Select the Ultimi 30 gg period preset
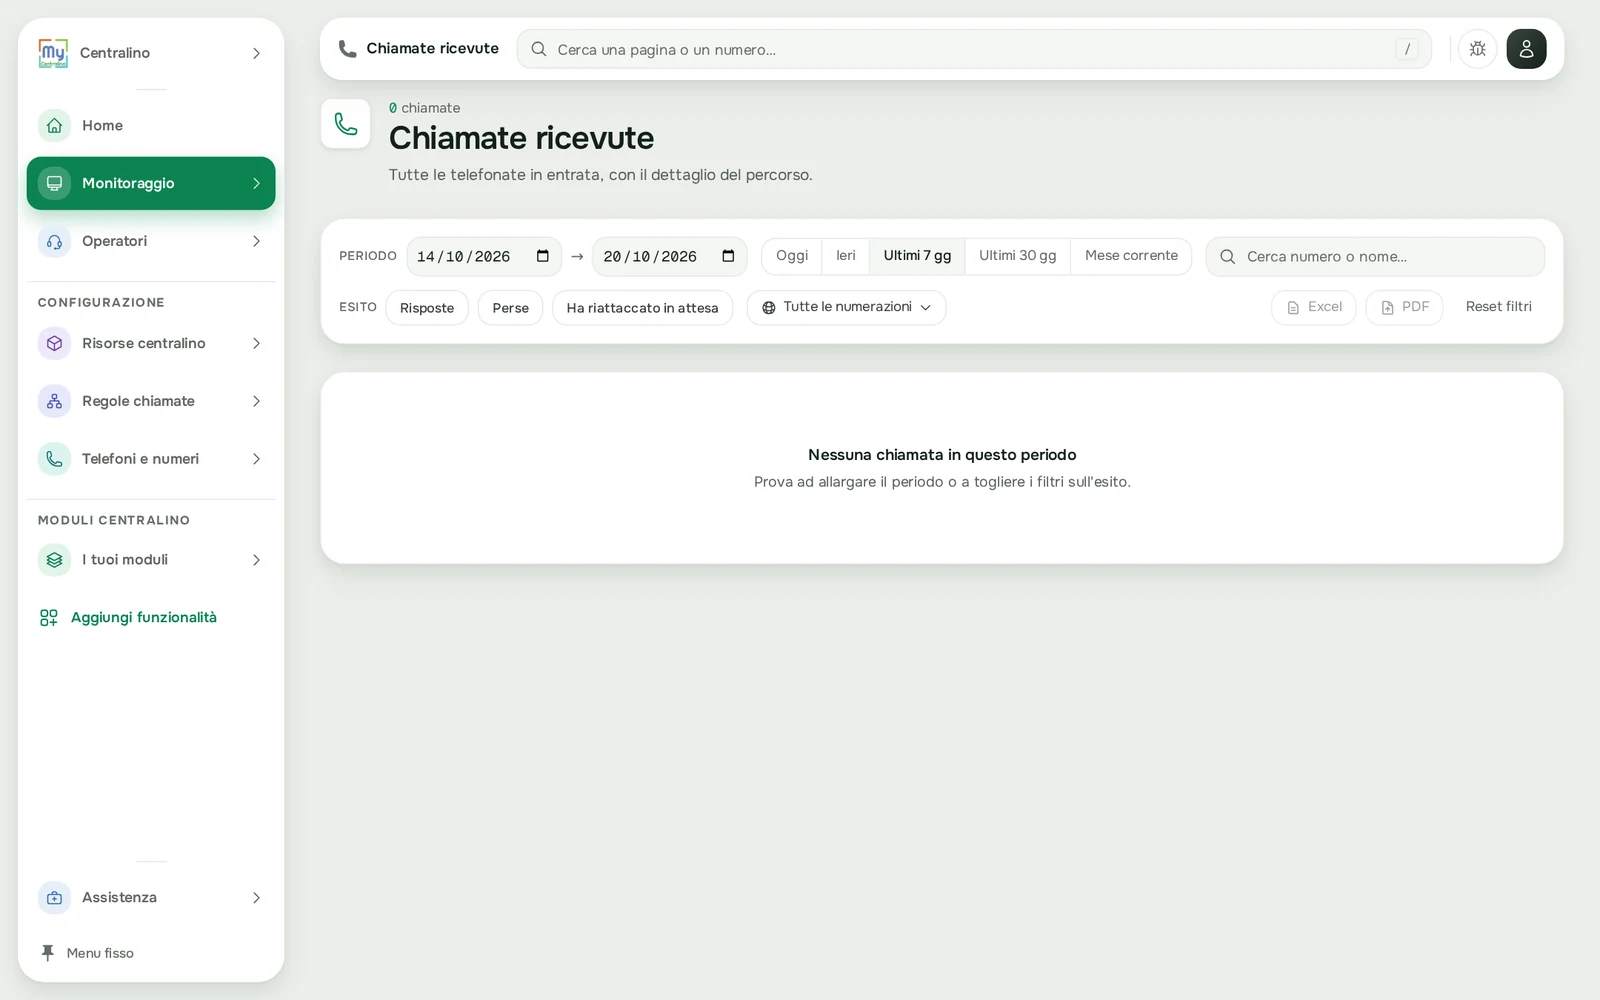Viewport: 1600px width, 1000px height. coord(1017,256)
